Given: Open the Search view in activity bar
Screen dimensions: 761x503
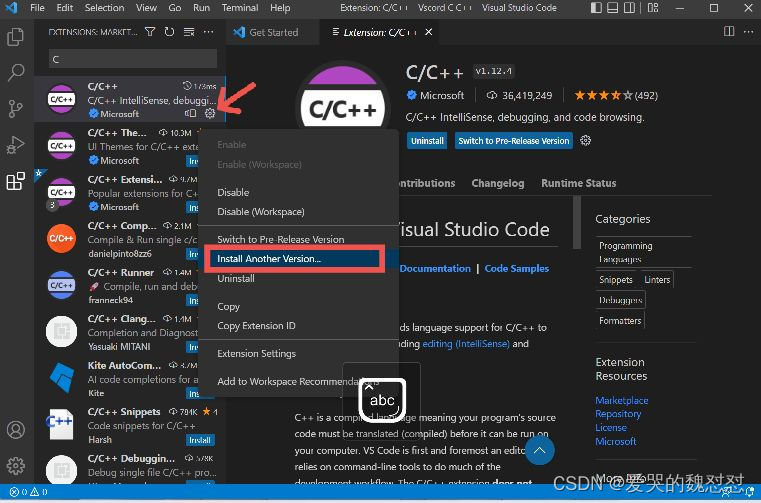Looking at the screenshot, I should tap(16, 72).
